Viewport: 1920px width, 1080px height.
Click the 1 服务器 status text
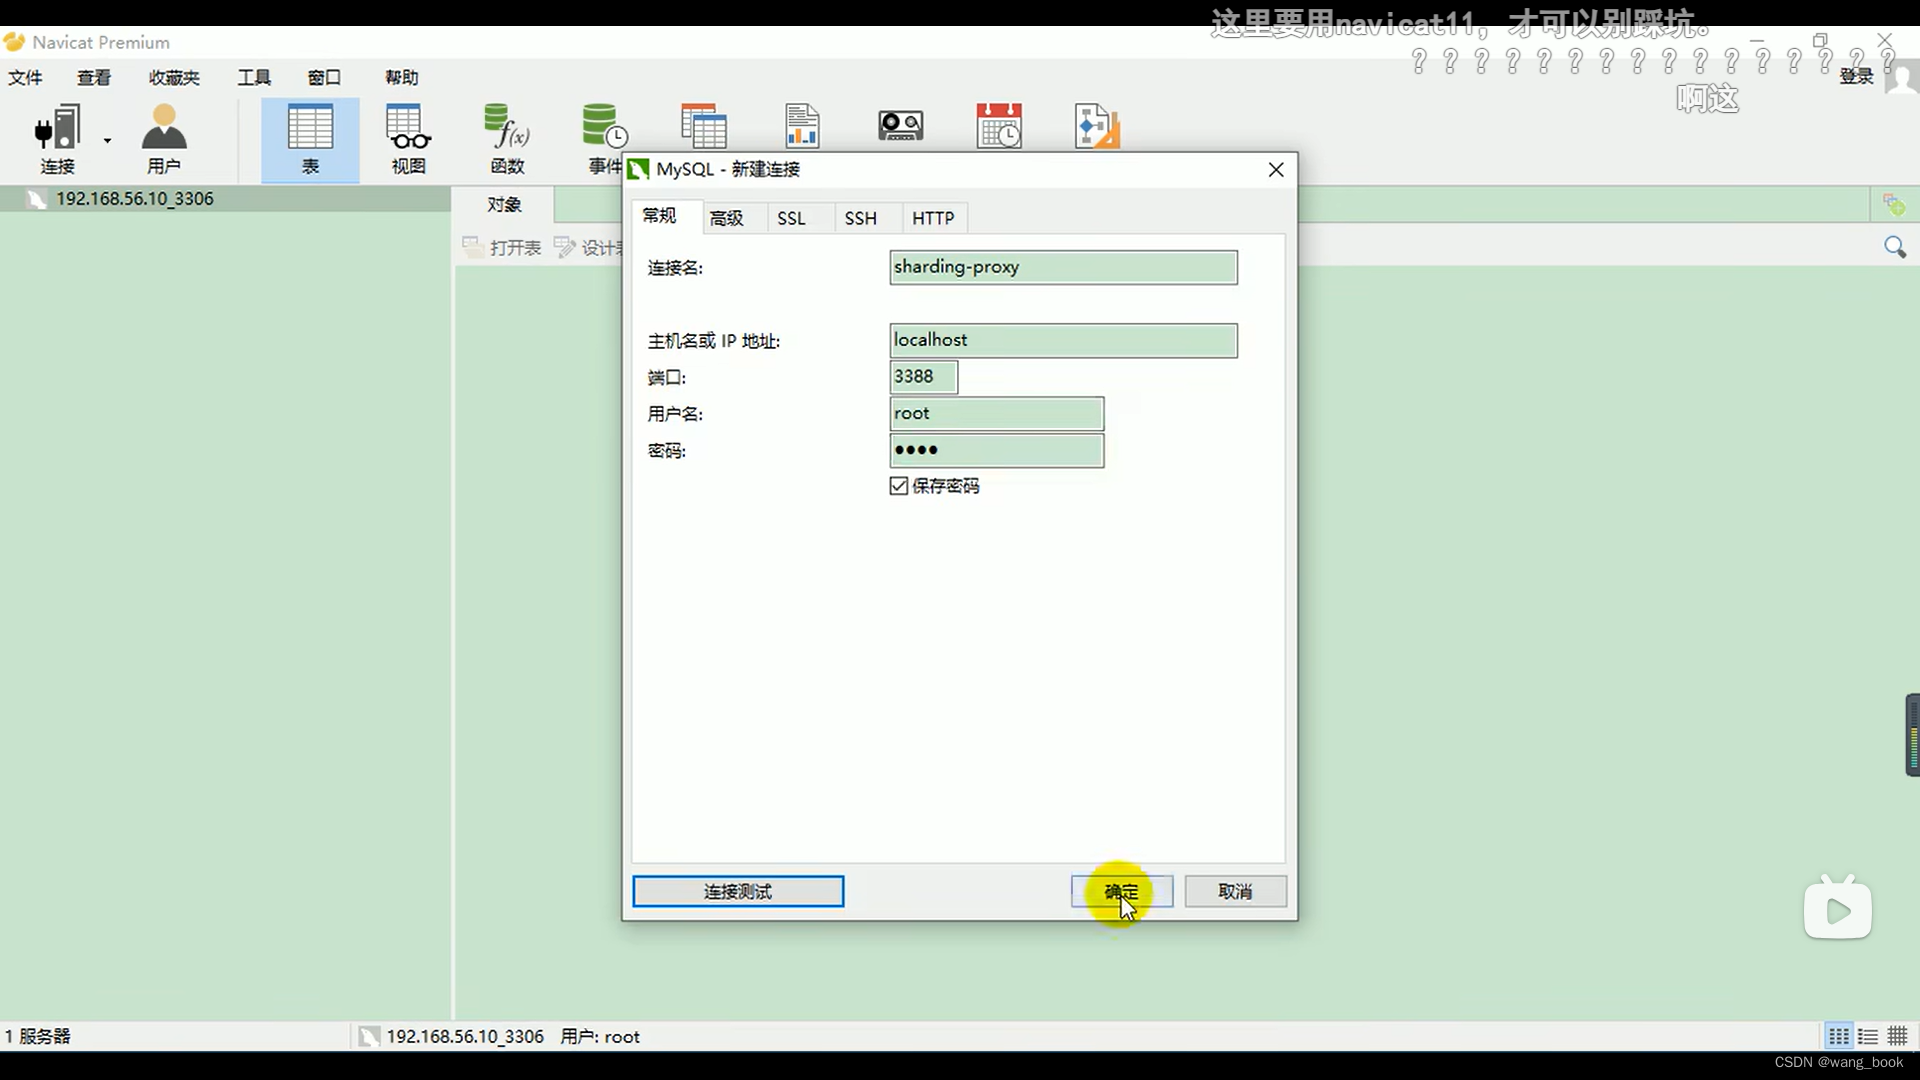[38, 1037]
